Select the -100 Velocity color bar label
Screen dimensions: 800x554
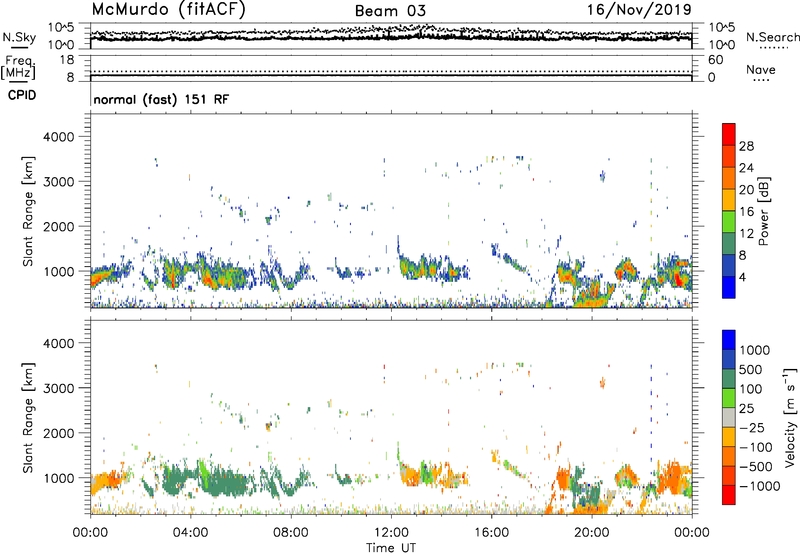click(757, 447)
